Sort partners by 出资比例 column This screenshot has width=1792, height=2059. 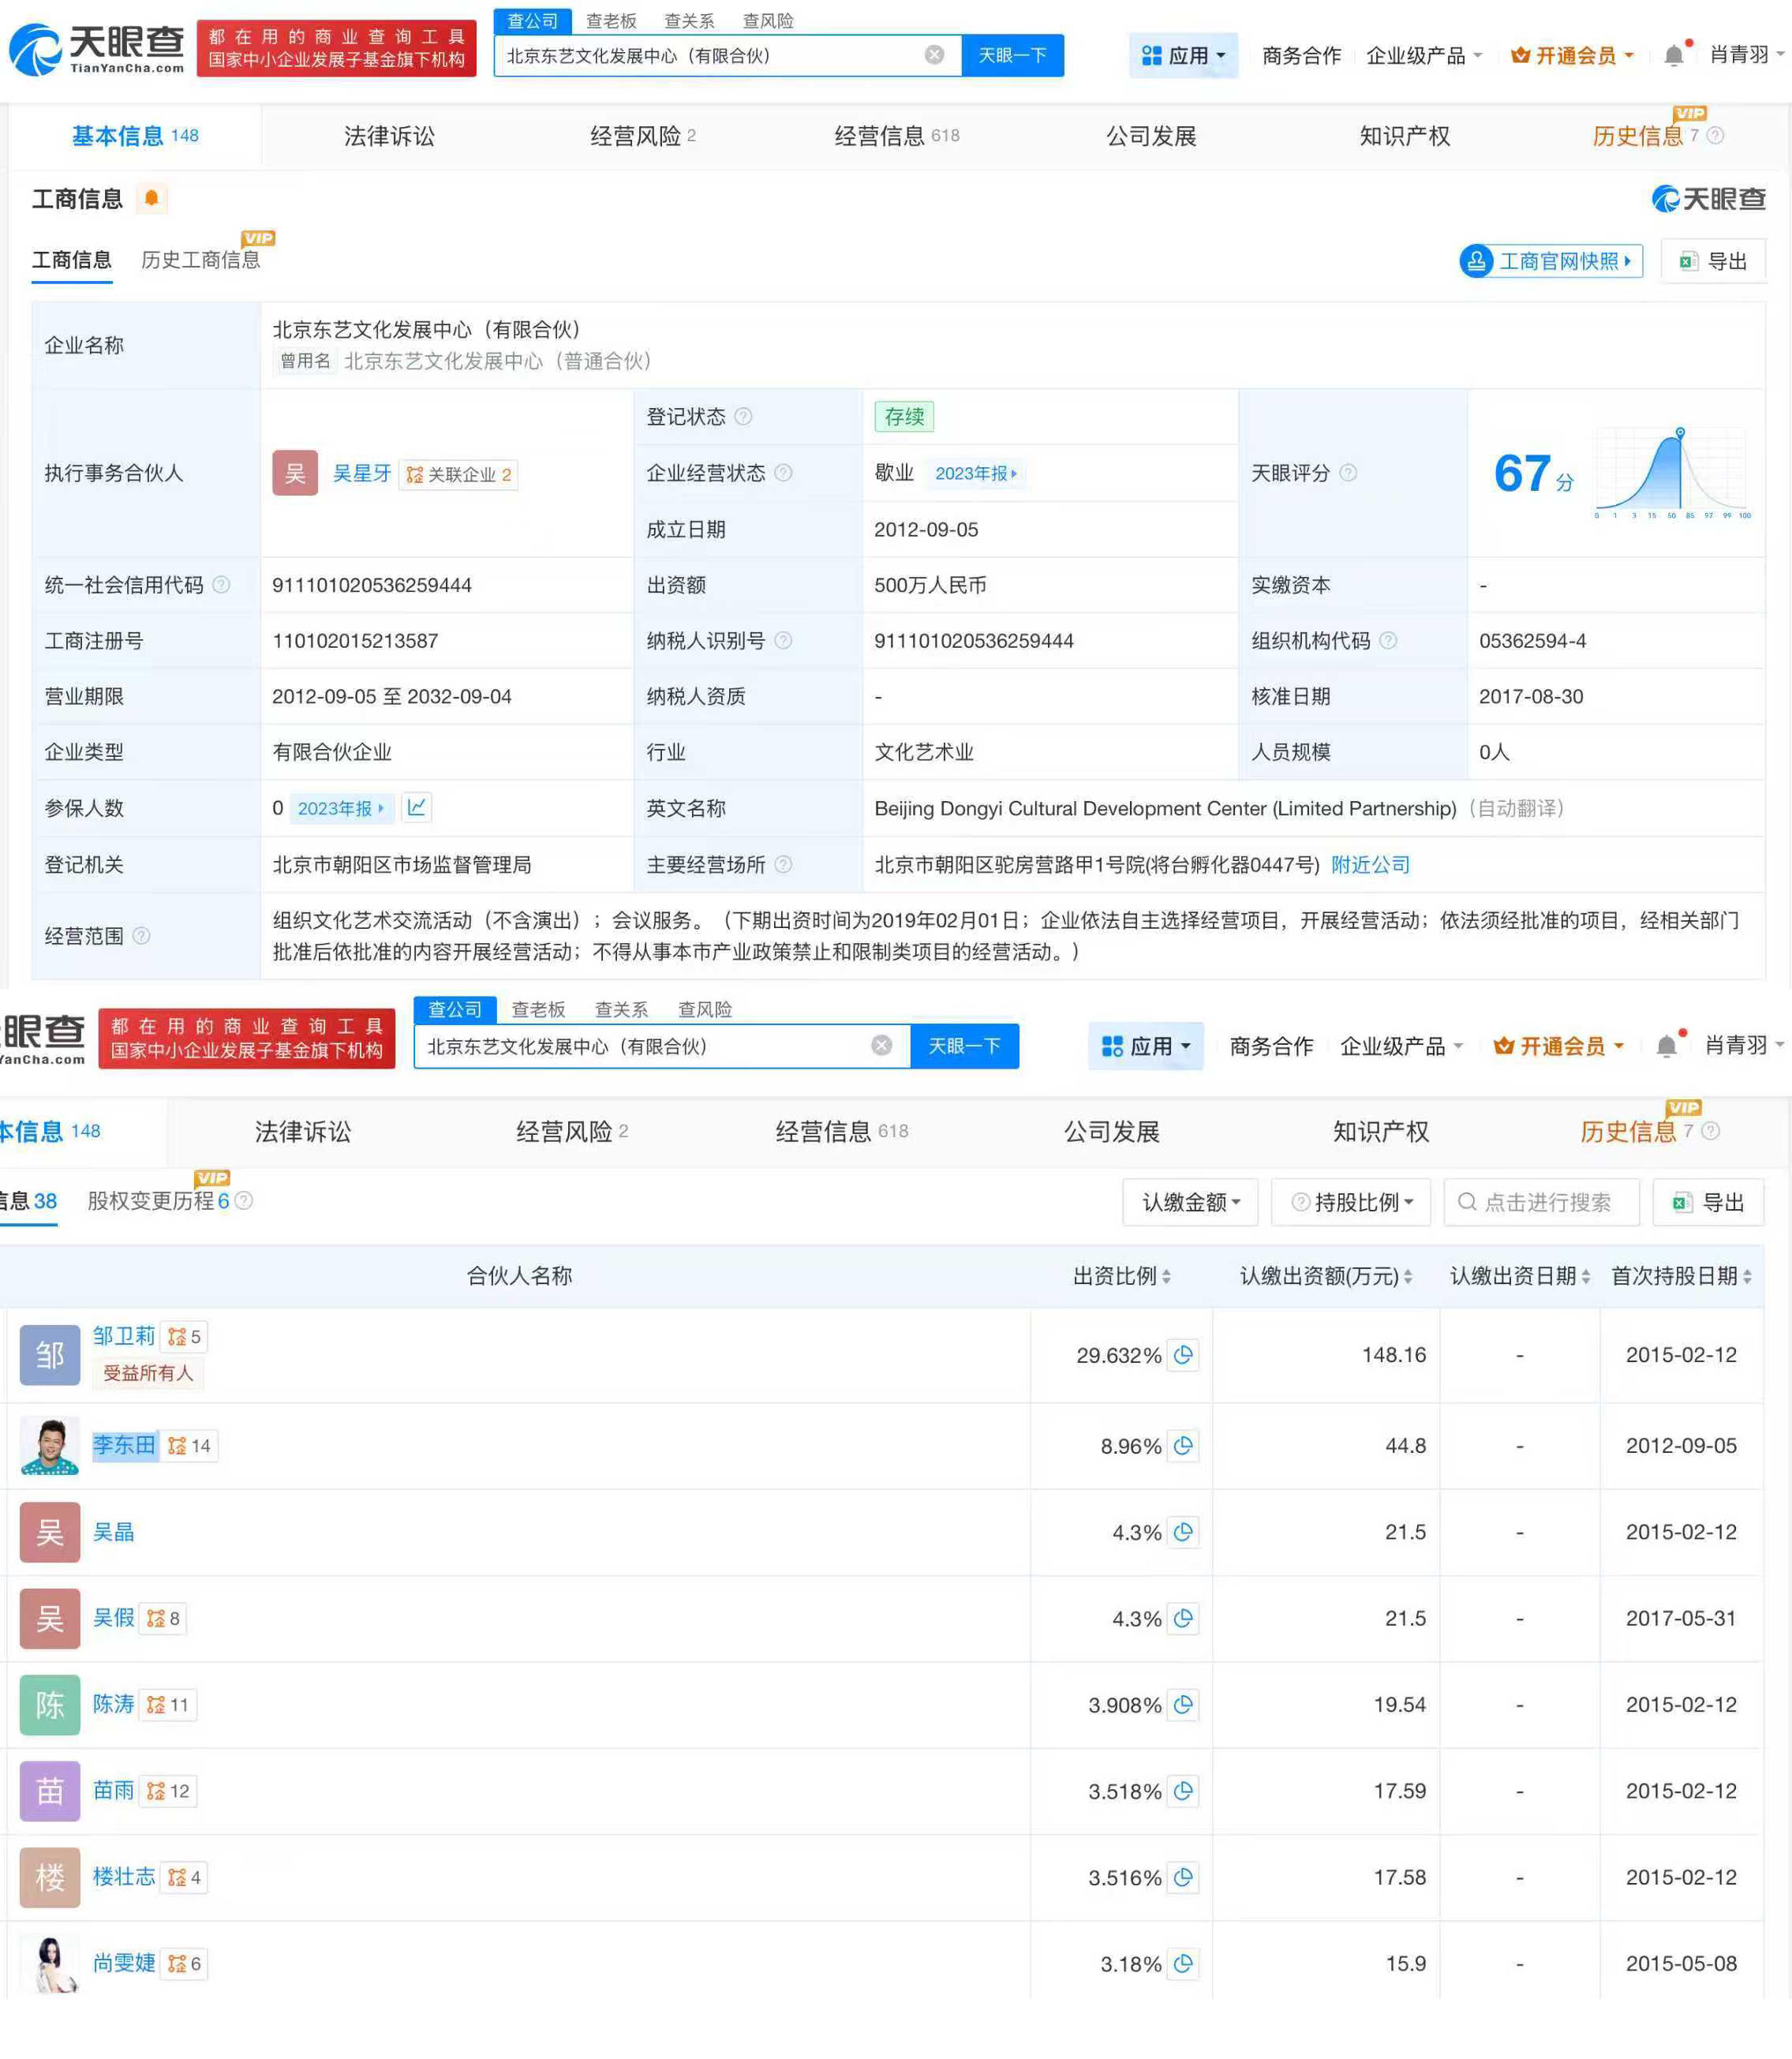(x=1166, y=1276)
